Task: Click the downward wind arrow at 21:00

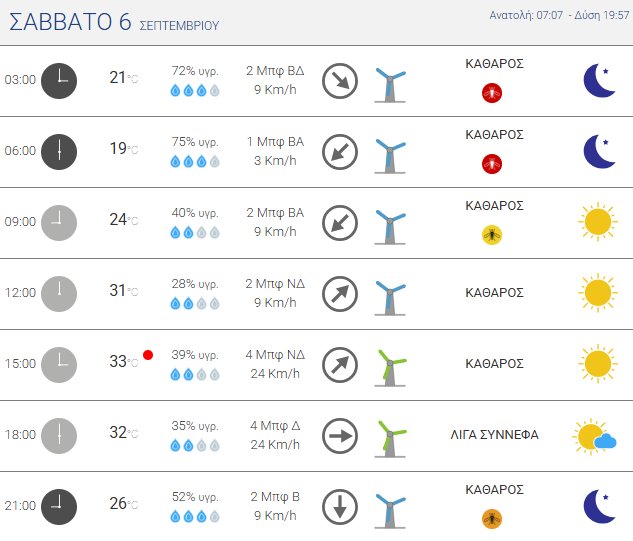Action: pyautogui.click(x=340, y=506)
